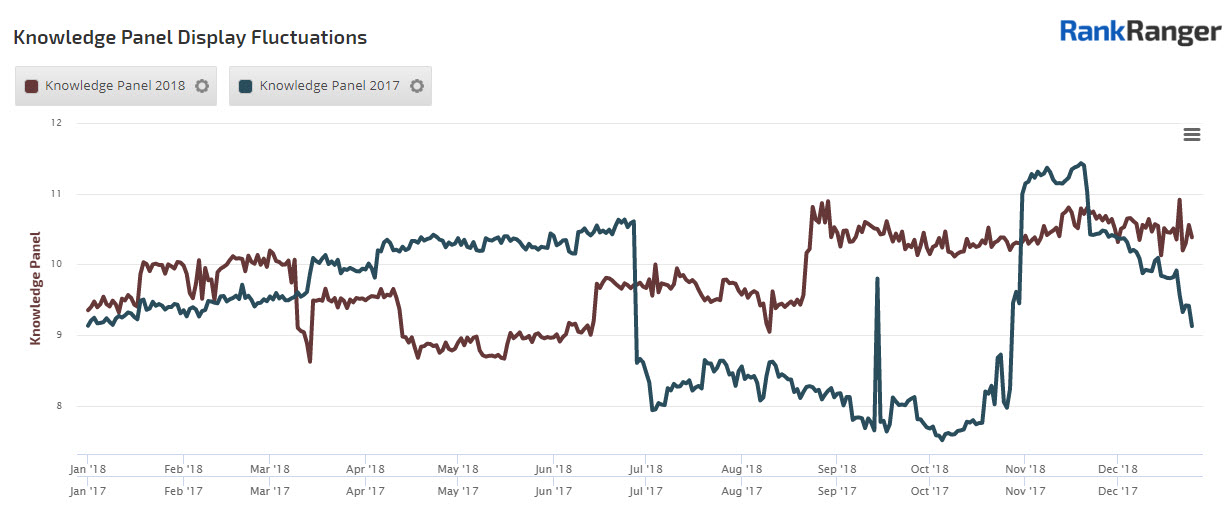Viewport: 1232px width, 513px height.
Task: Click the y-axis value 8 label
Action: [58, 406]
